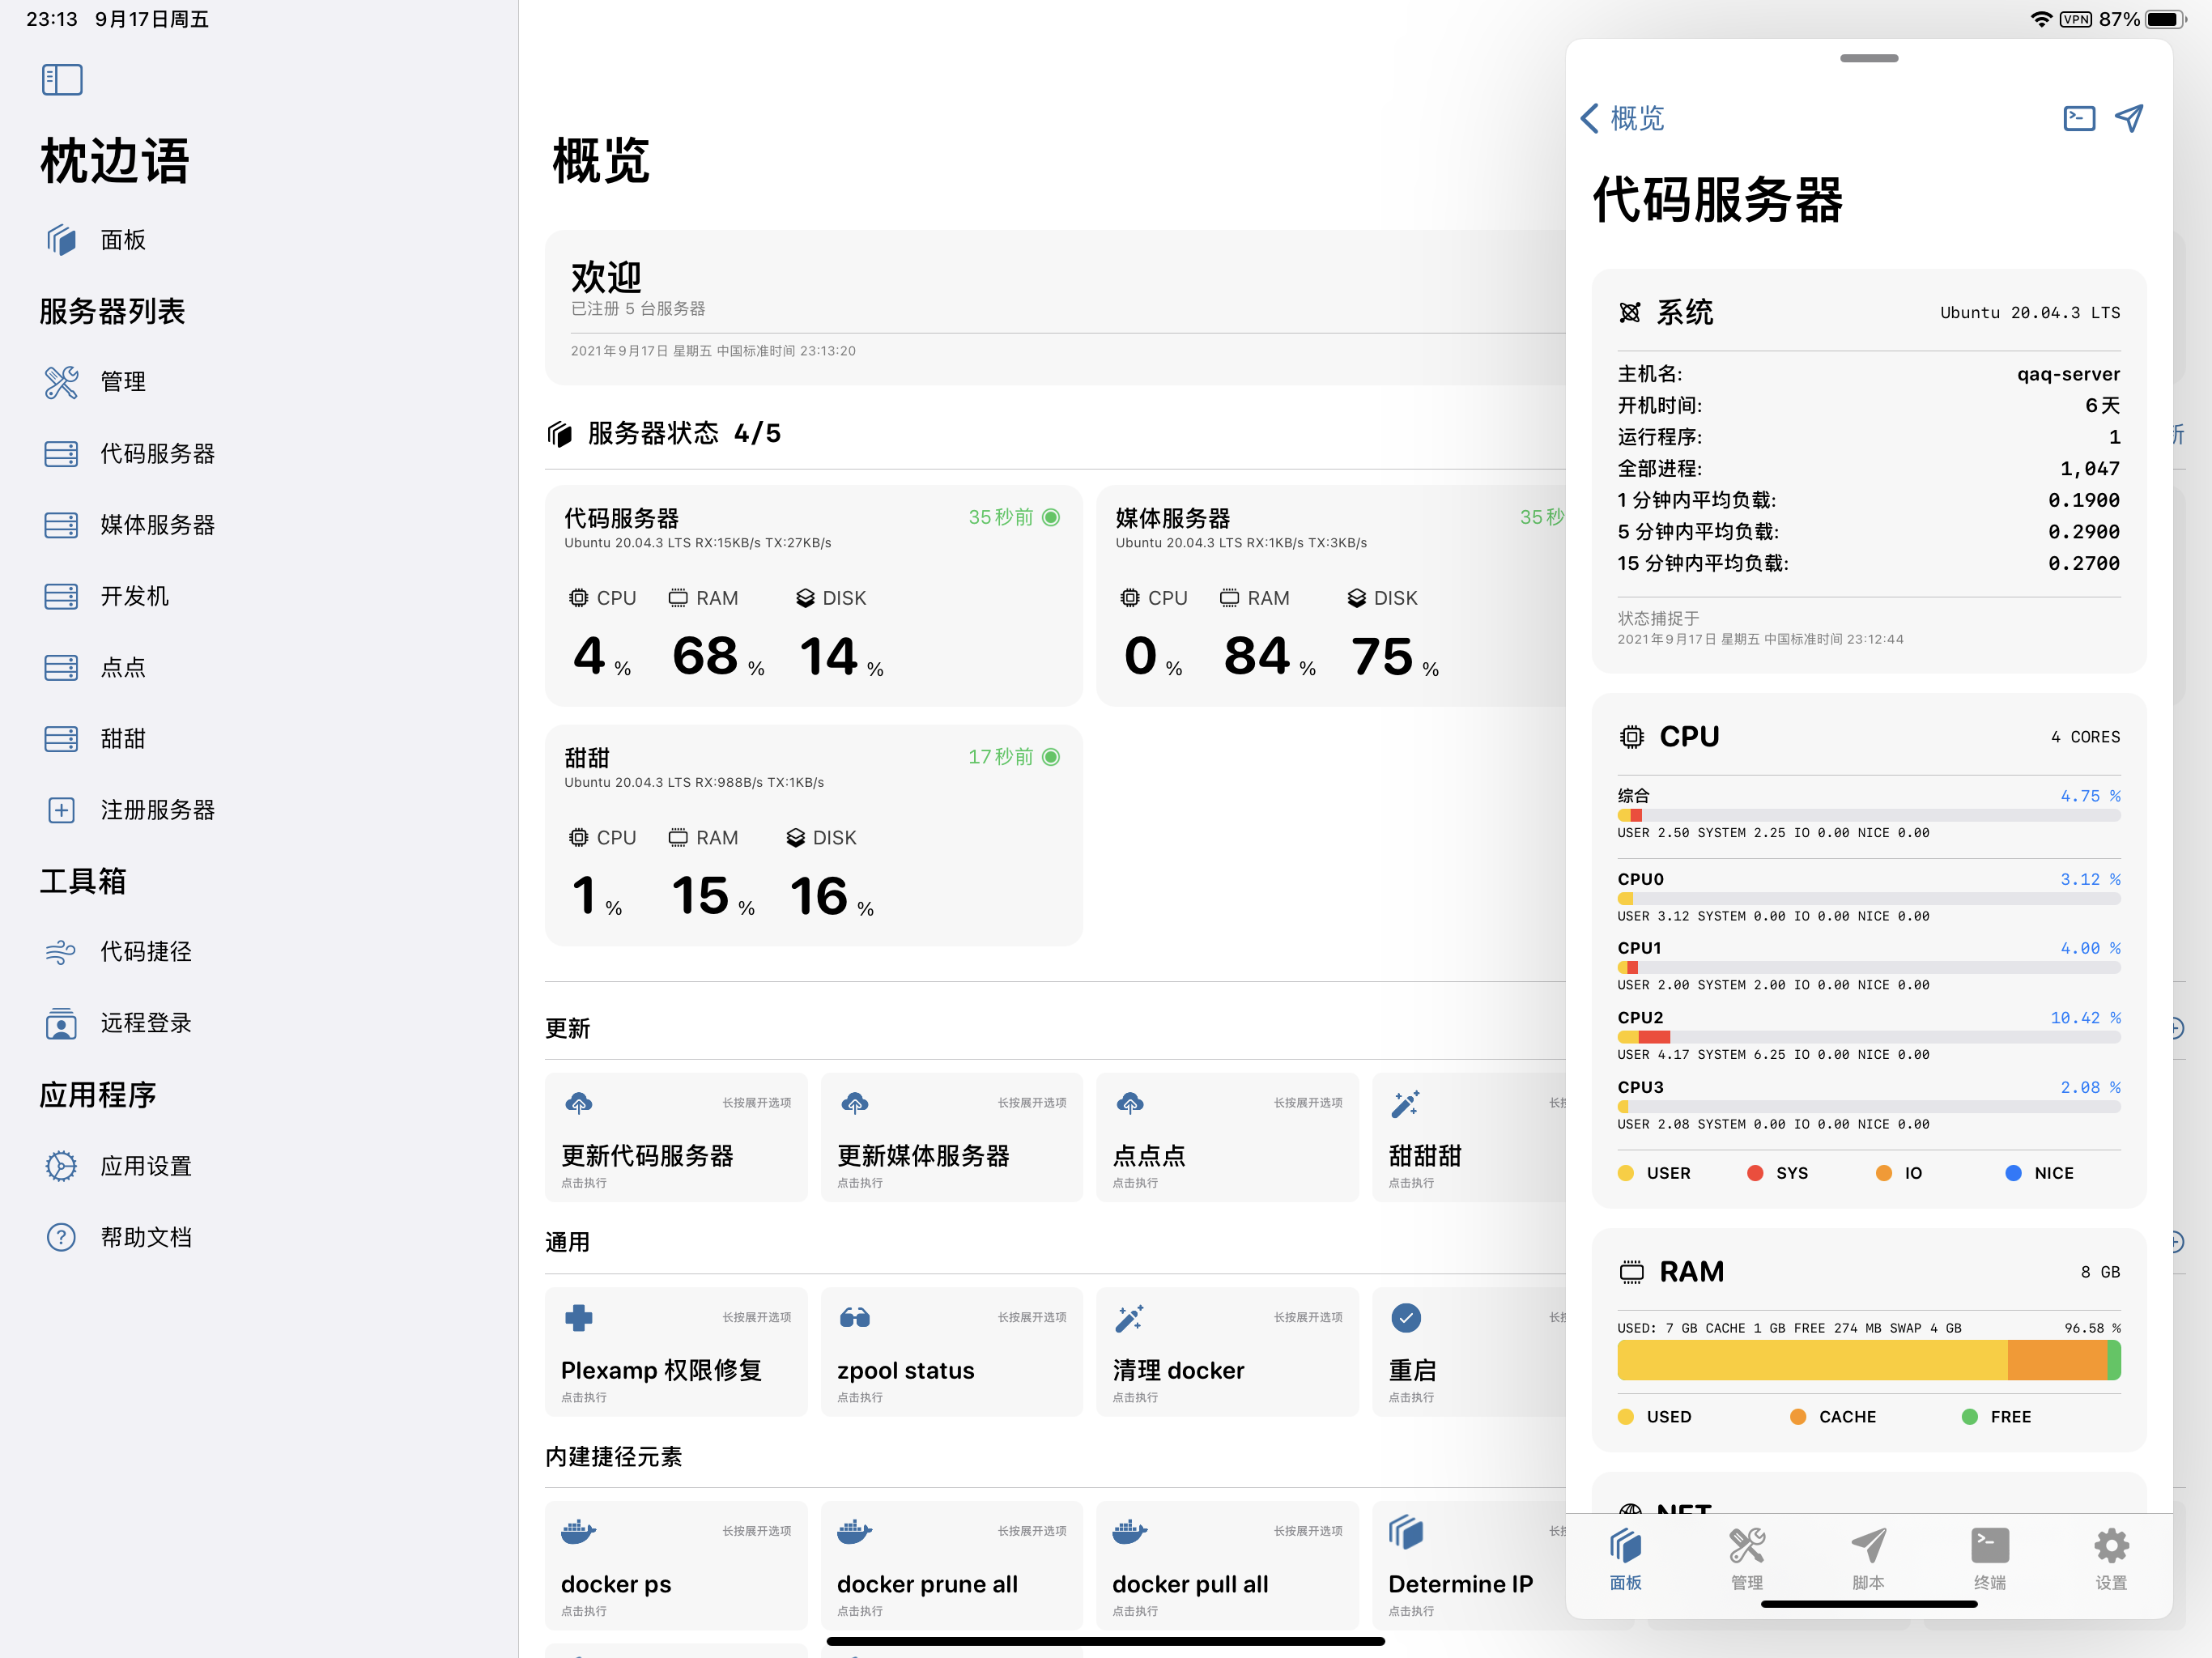
Task: Run the docker ps shortcut
Action: click(x=675, y=1566)
